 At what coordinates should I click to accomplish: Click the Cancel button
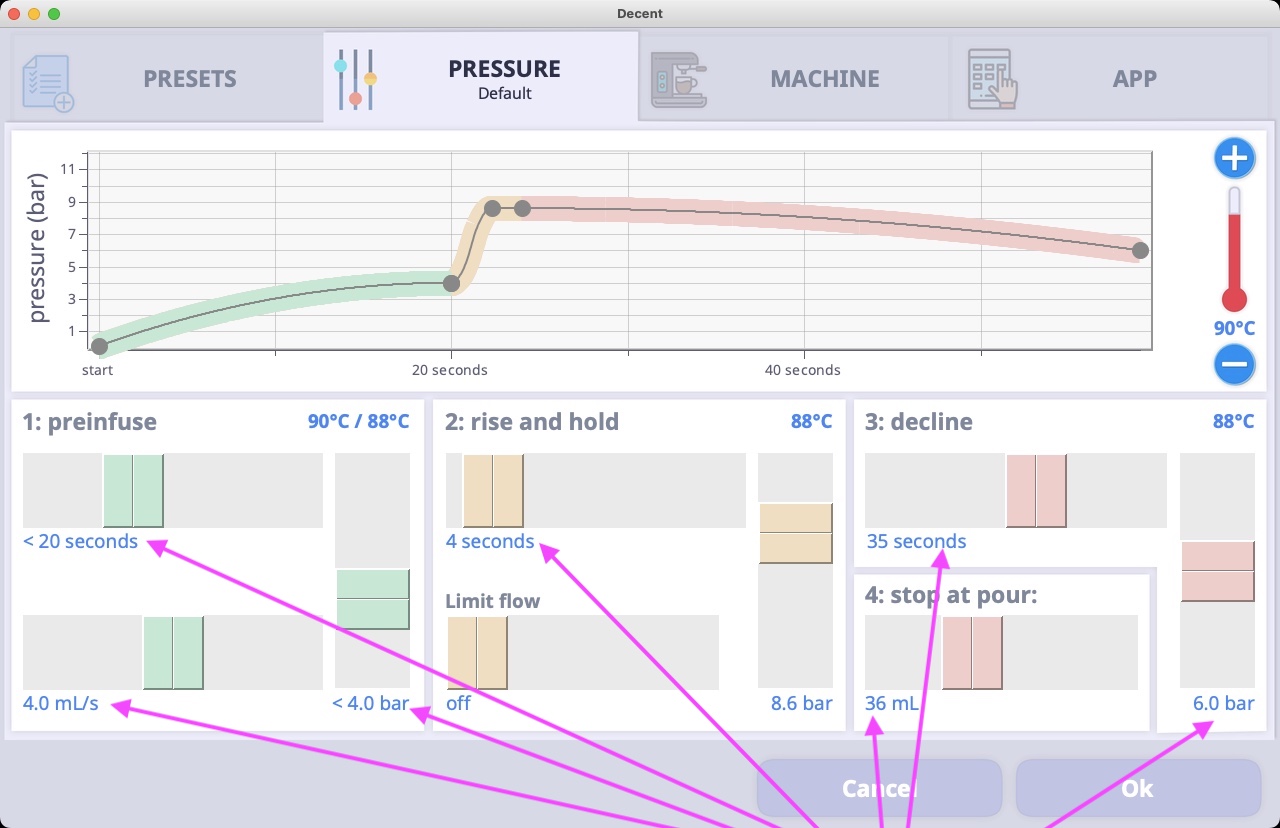pyautogui.click(x=879, y=788)
